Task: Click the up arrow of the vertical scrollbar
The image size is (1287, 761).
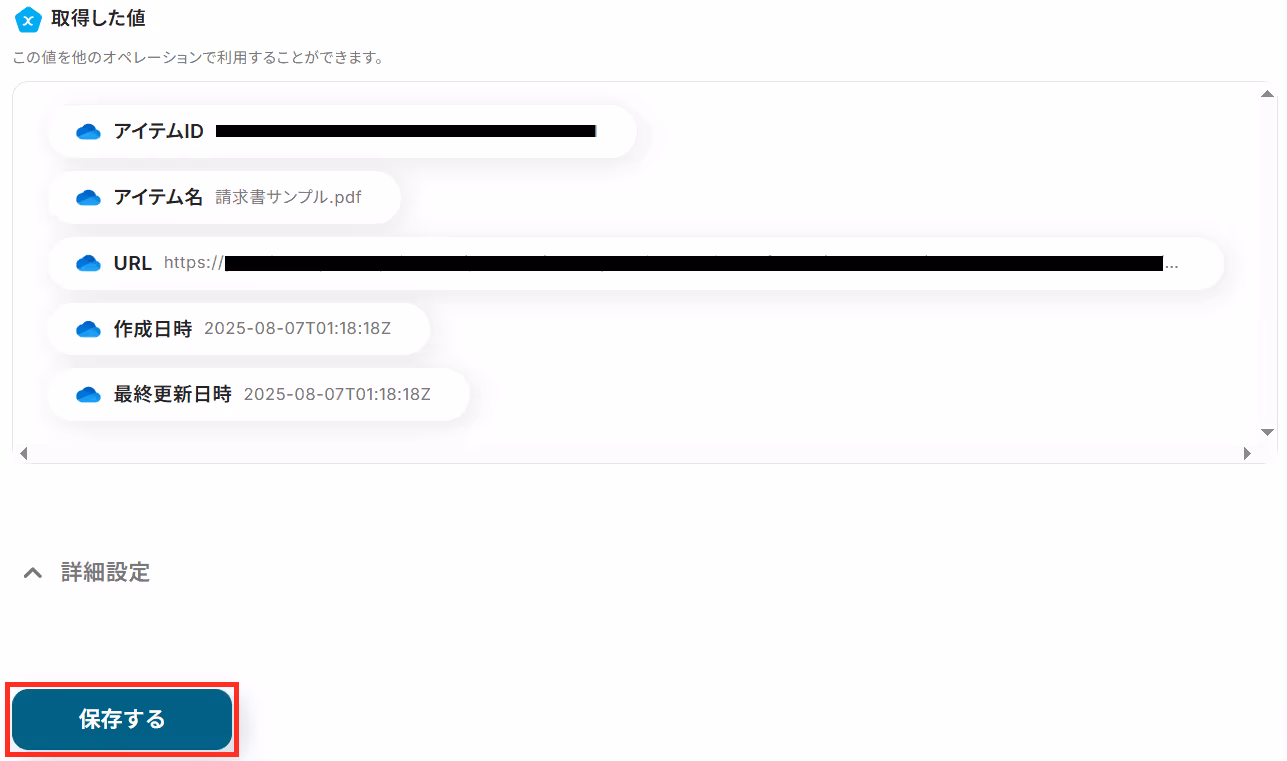Action: pos(1267,94)
